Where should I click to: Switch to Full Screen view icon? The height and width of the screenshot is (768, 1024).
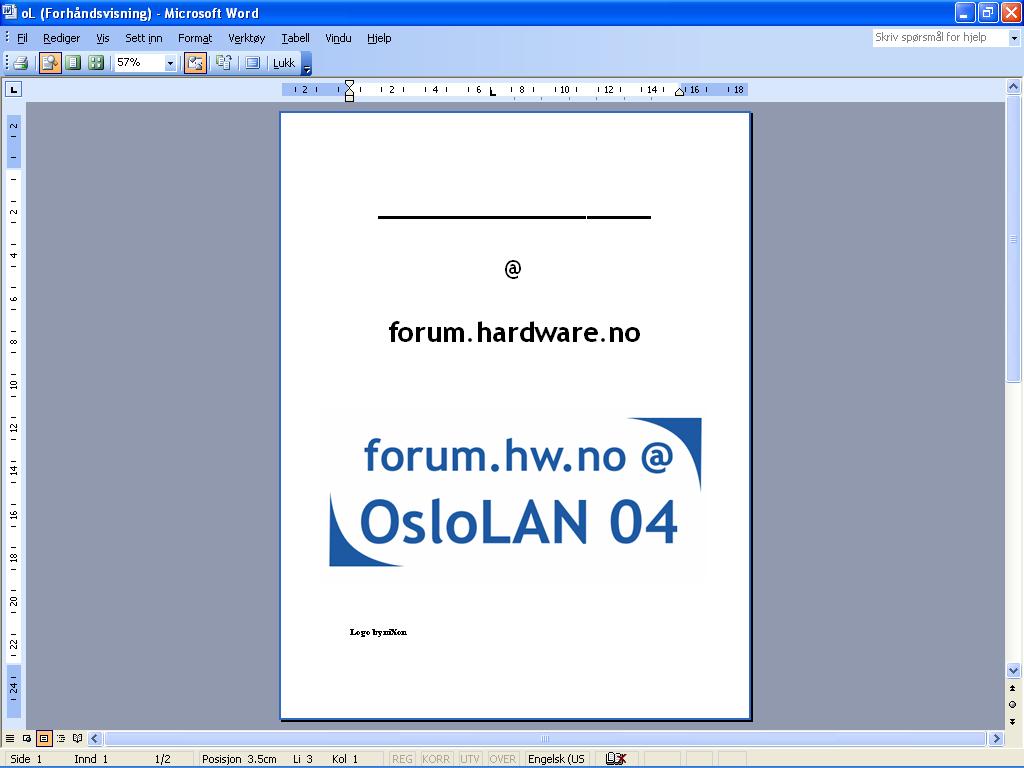253,63
